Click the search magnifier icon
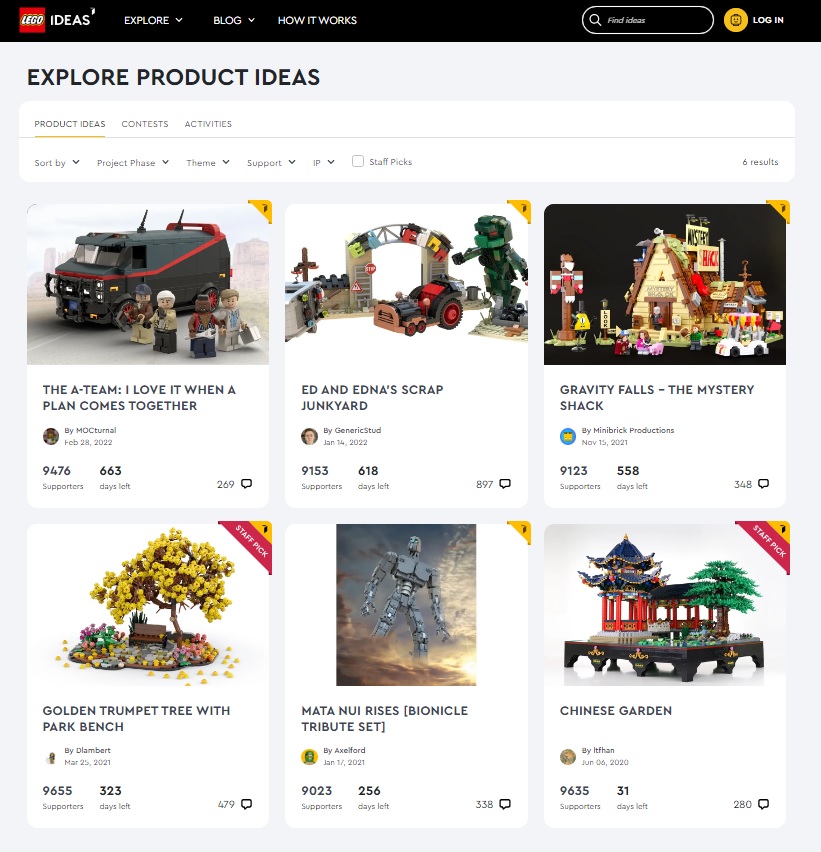The image size is (821, 852). coord(595,20)
